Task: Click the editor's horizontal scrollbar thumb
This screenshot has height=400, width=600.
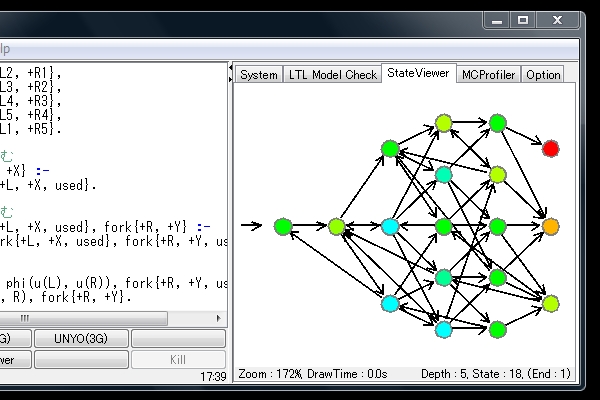Action: coord(24,318)
